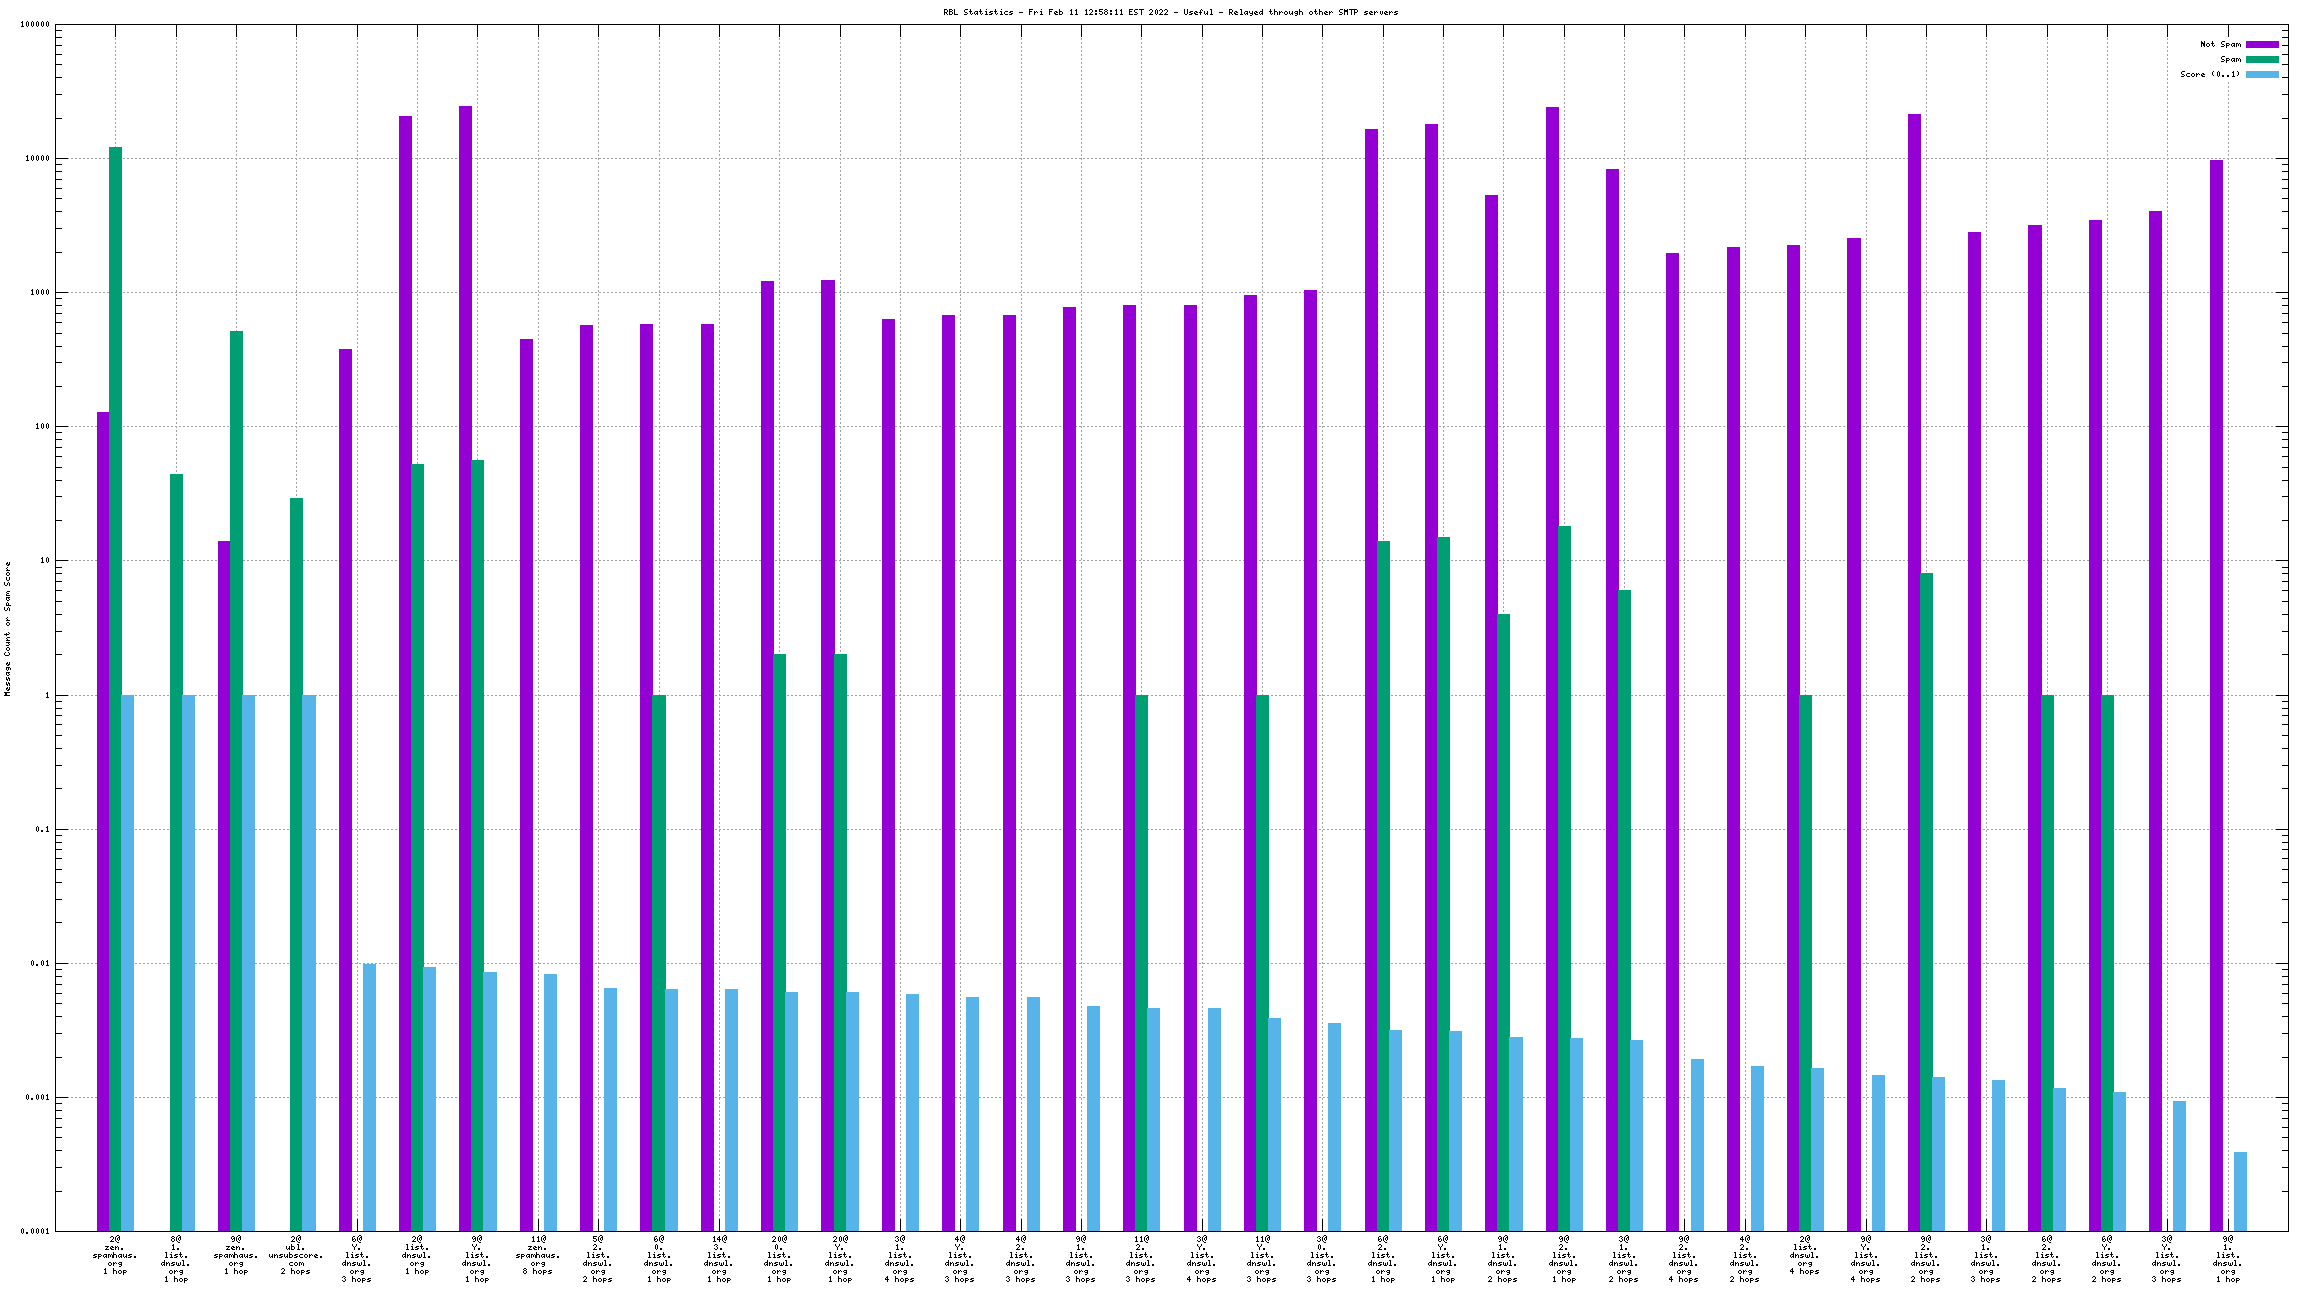The image size is (2304, 1296).
Task: Click the green Spam legend swatch
Action: click(2262, 59)
